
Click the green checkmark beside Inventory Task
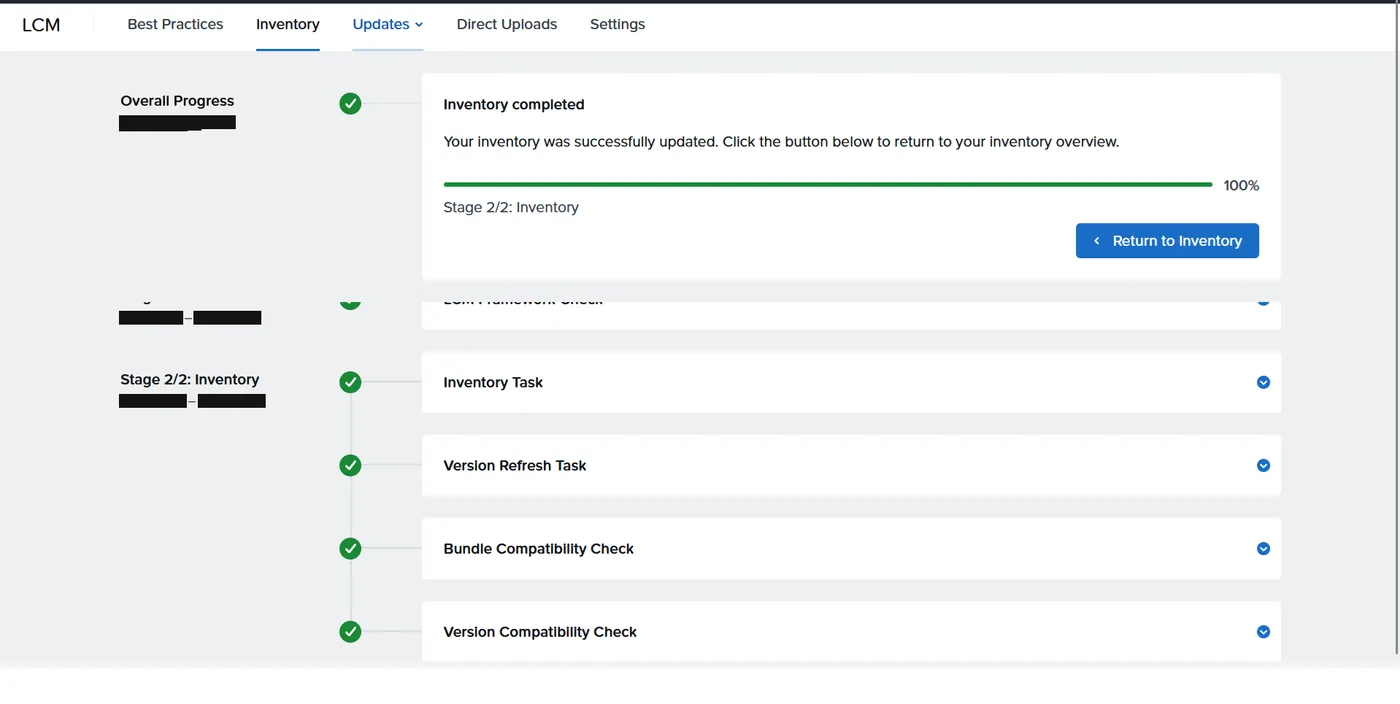pyautogui.click(x=350, y=382)
